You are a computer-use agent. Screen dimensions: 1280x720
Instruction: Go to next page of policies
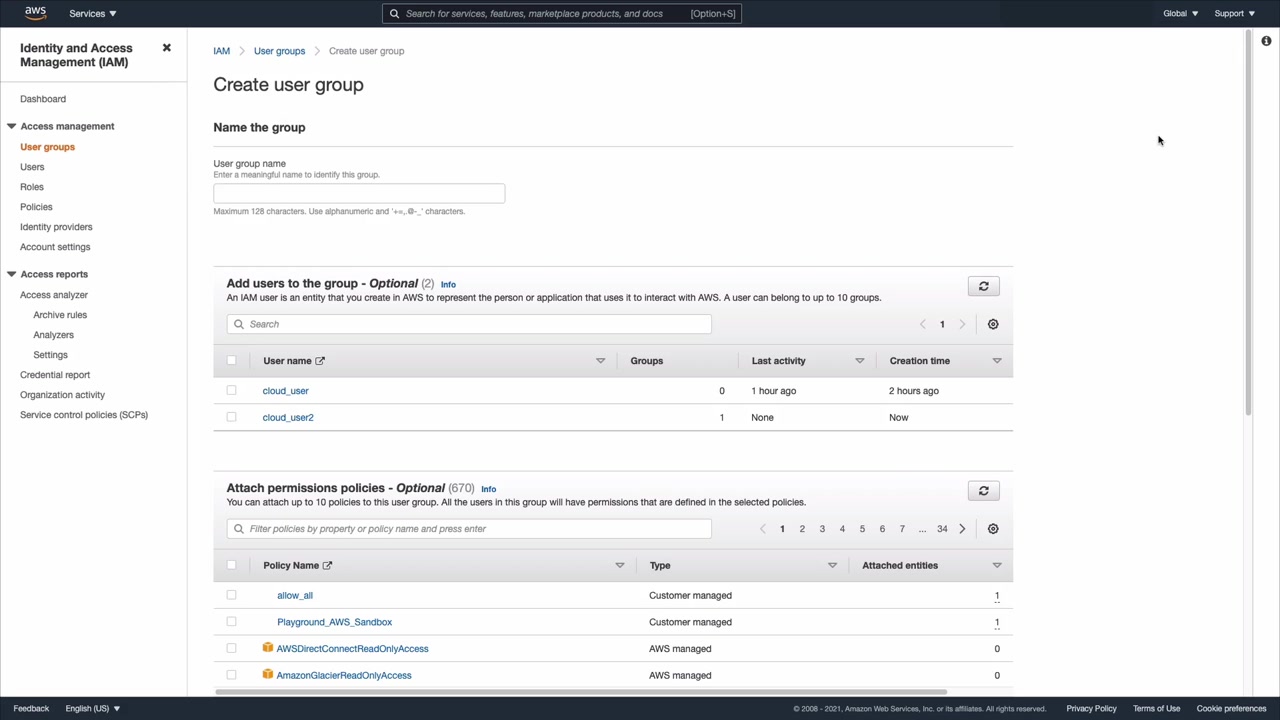click(962, 529)
